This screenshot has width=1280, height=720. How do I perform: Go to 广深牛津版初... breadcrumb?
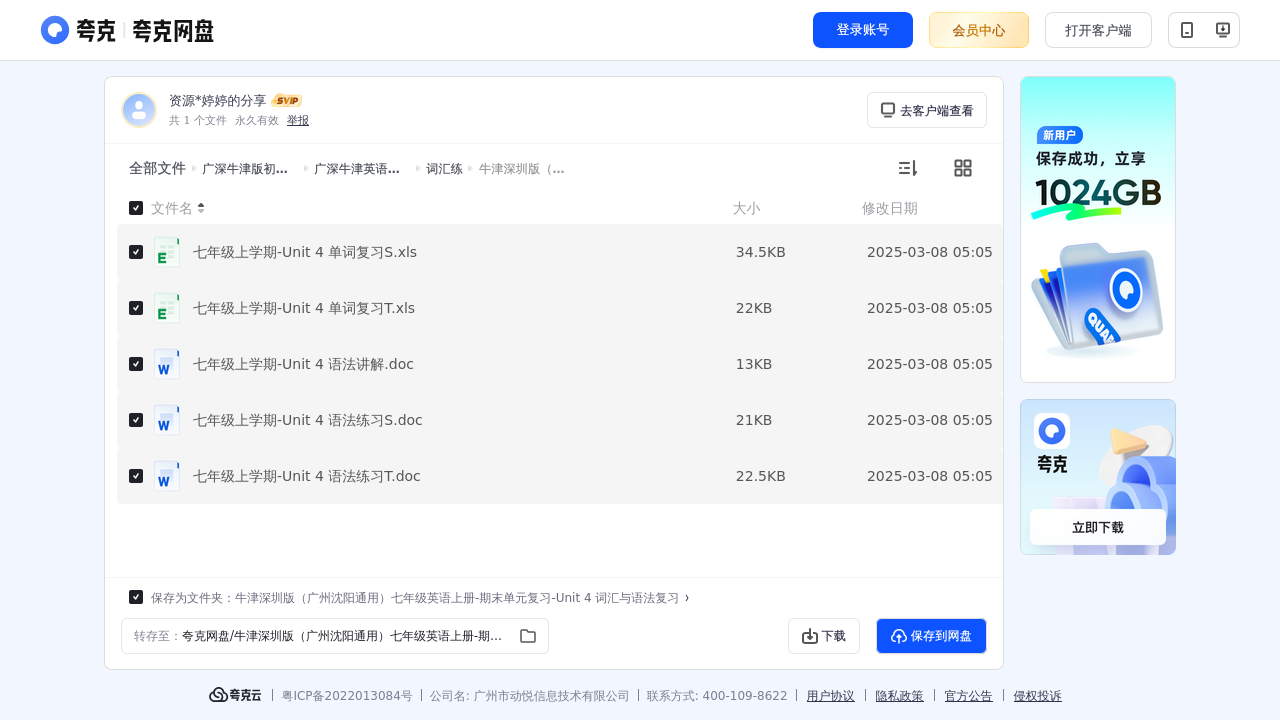(245, 169)
